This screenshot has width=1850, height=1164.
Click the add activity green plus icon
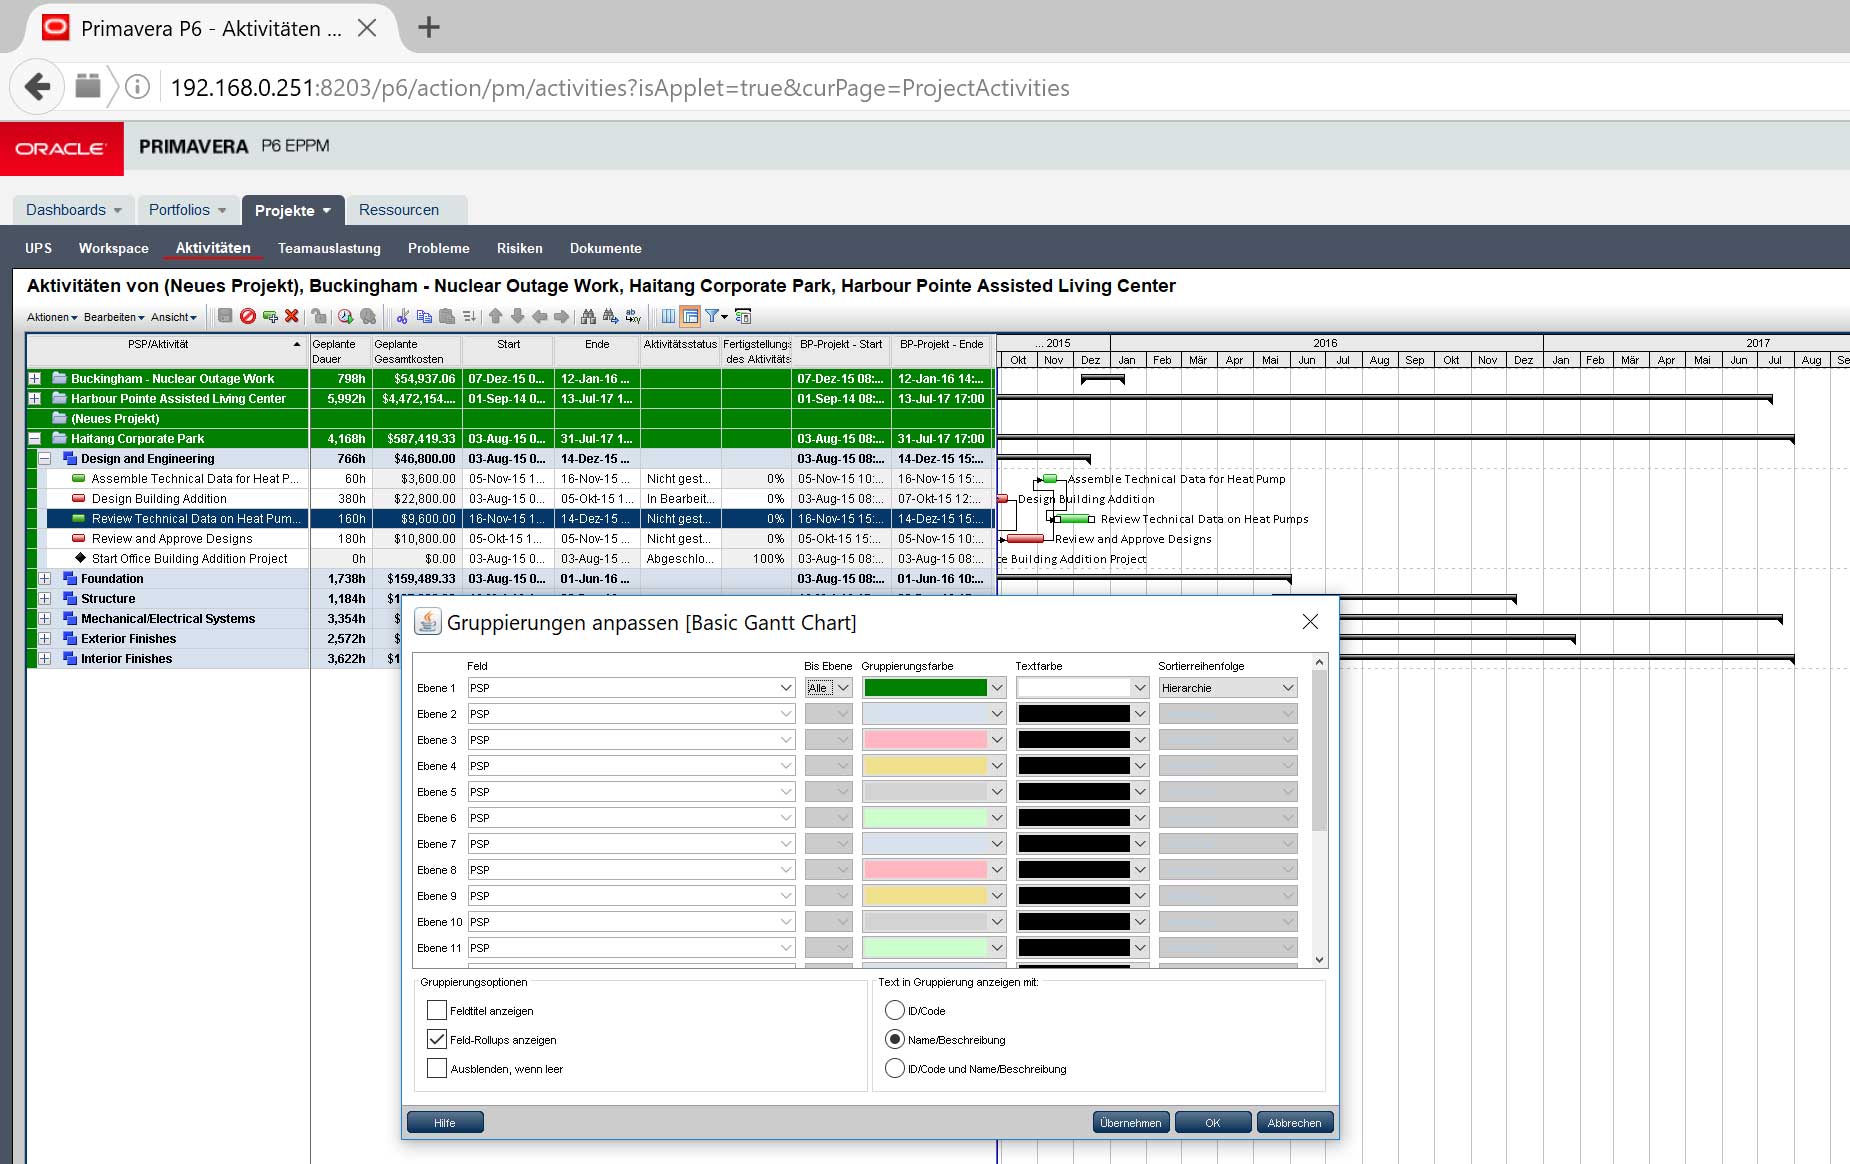(270, 316)
